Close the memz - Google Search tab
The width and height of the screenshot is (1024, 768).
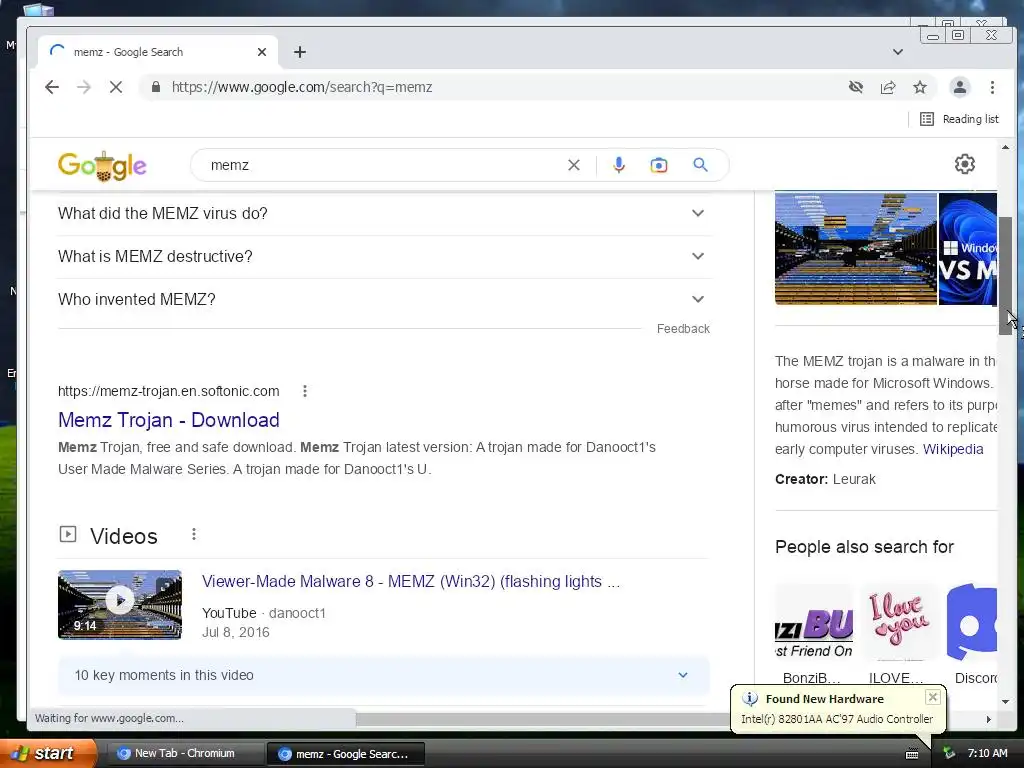coord(262,52)
